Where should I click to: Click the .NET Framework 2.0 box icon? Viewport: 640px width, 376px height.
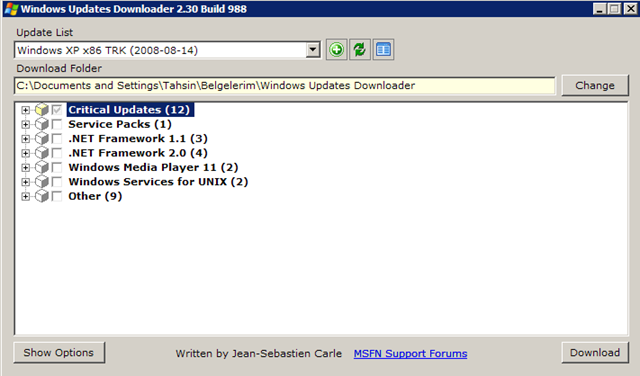pos(42,153)
